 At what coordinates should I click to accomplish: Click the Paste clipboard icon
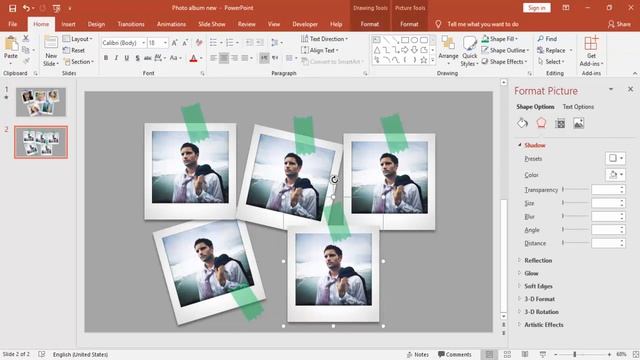[11, 44]
